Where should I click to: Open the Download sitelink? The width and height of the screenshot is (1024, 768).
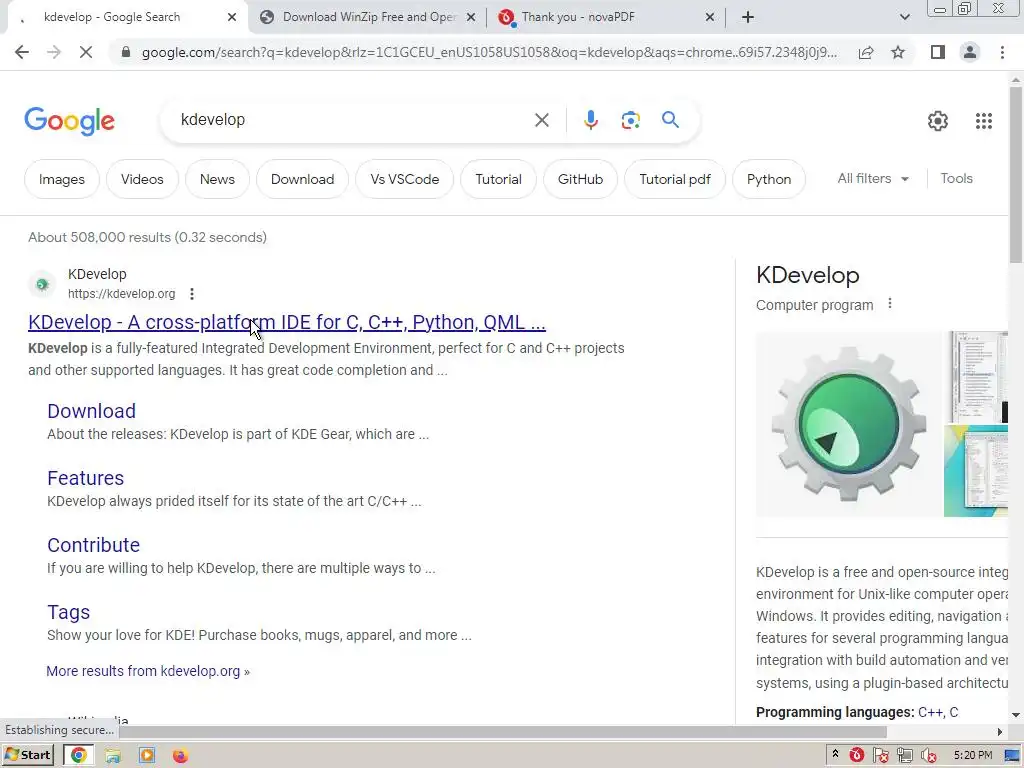pyautogui.click(x=91, y=411)
